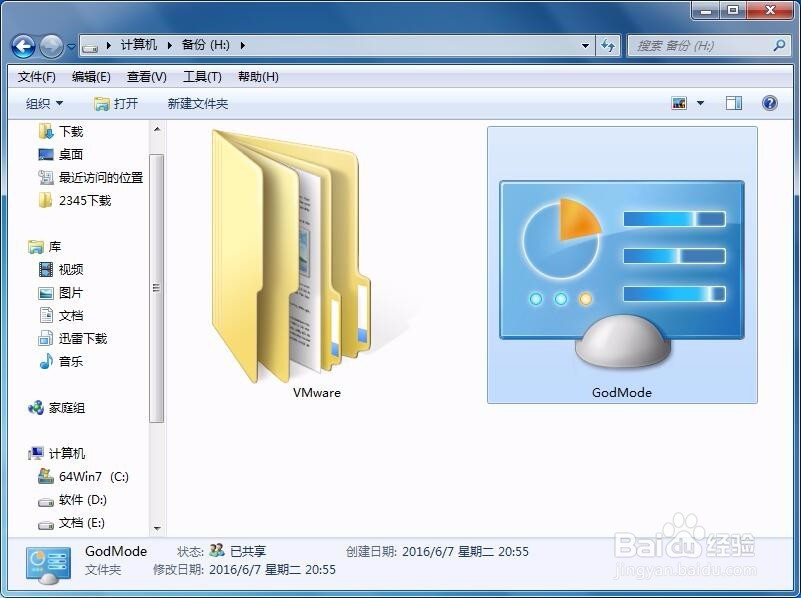This screenshot has width=801, height=598.
Task: Click the 打开 toolbar button
Action: coord(116,102)
